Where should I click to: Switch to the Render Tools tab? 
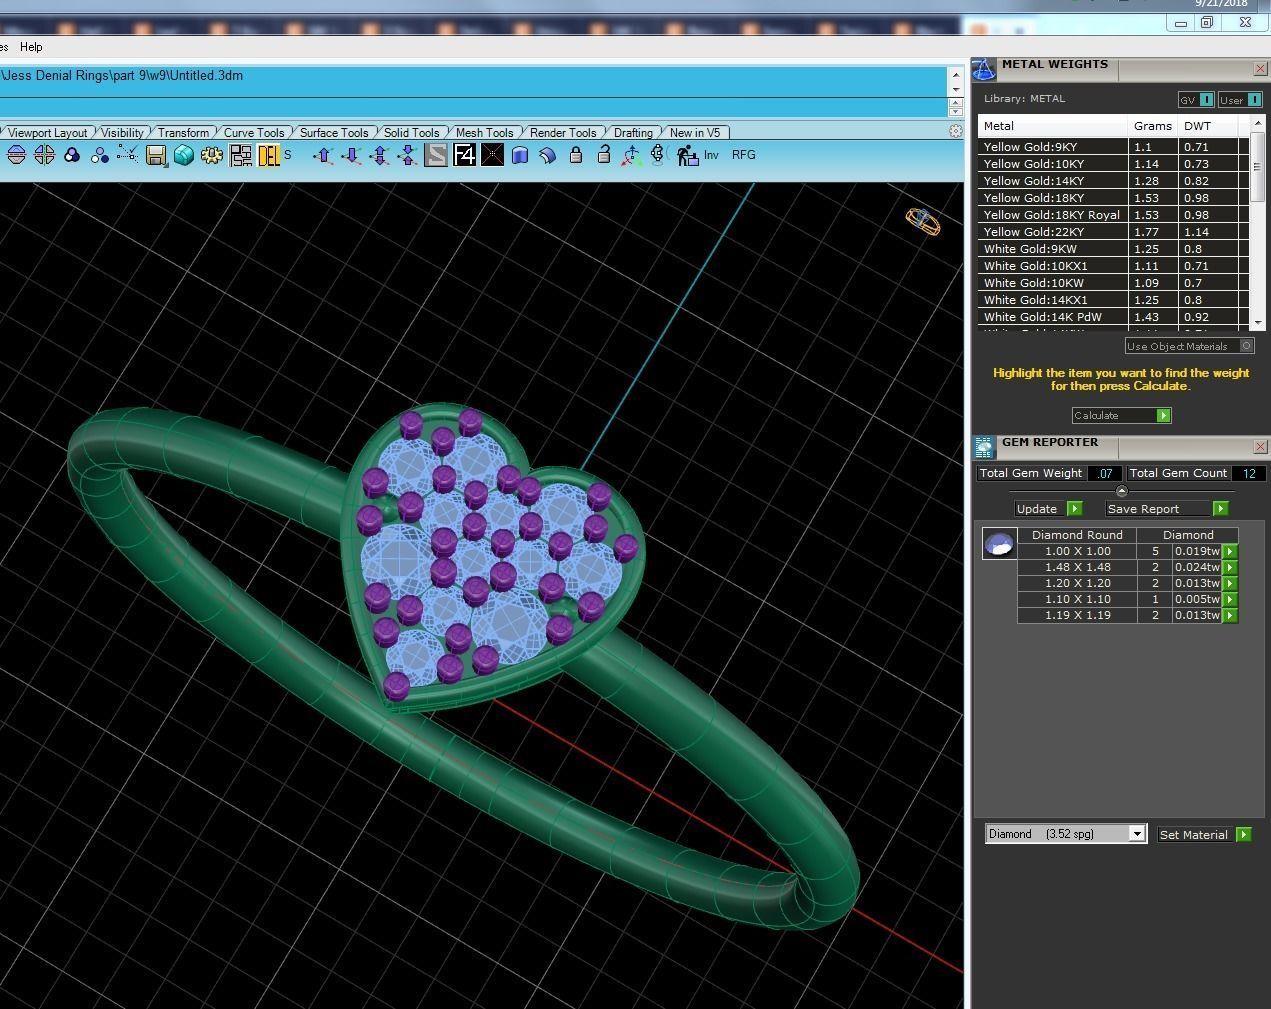click(562, 132)
